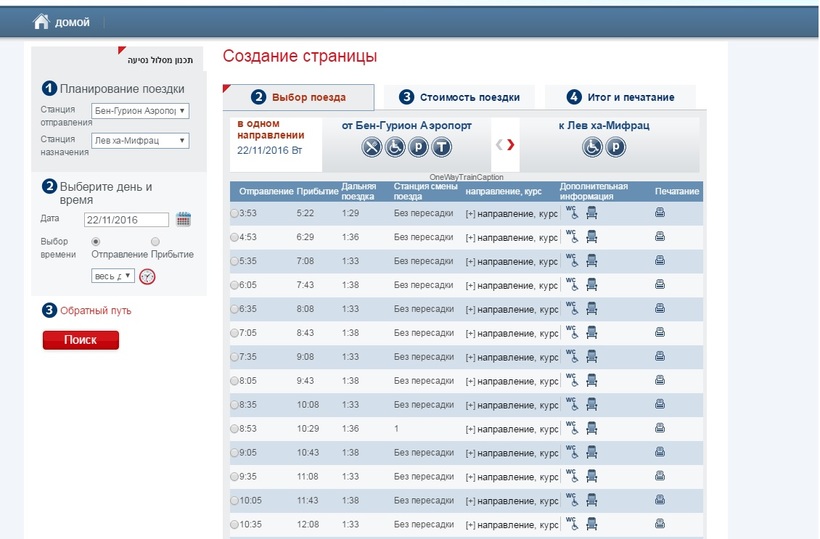Viewport: 820px width, 539px height.
Task: Open the departure station dropdown
Action: click(x=140, y=111)
